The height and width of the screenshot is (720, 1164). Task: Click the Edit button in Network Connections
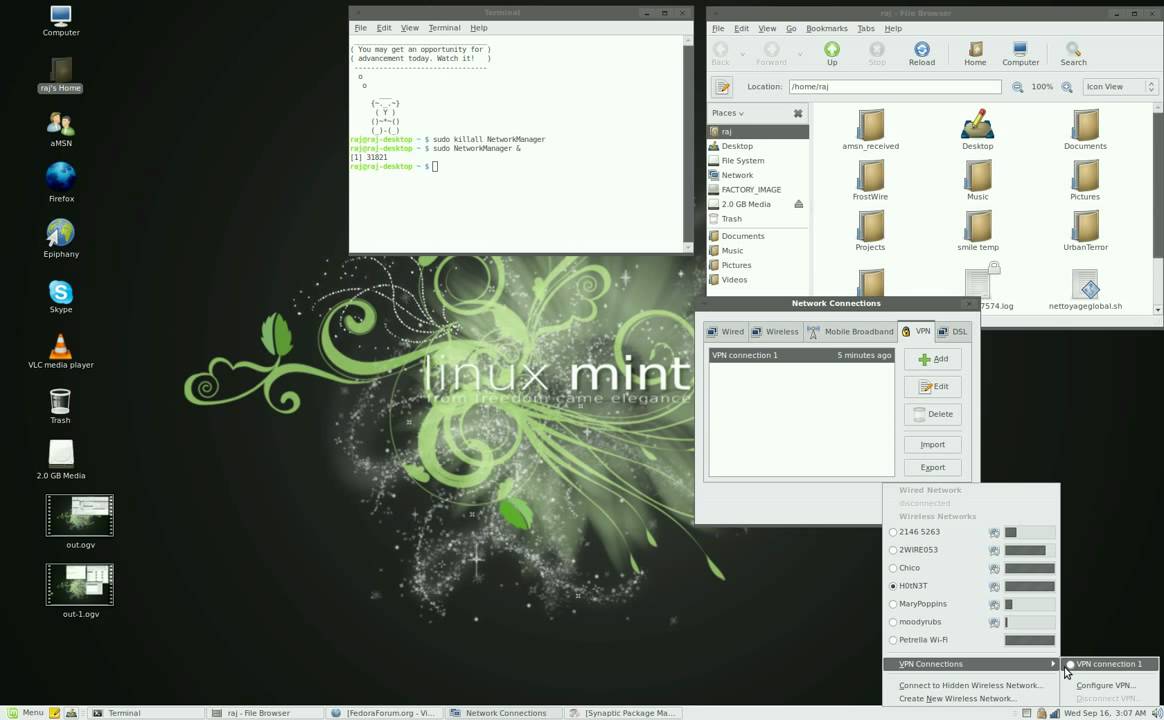(x=933, y=387)
